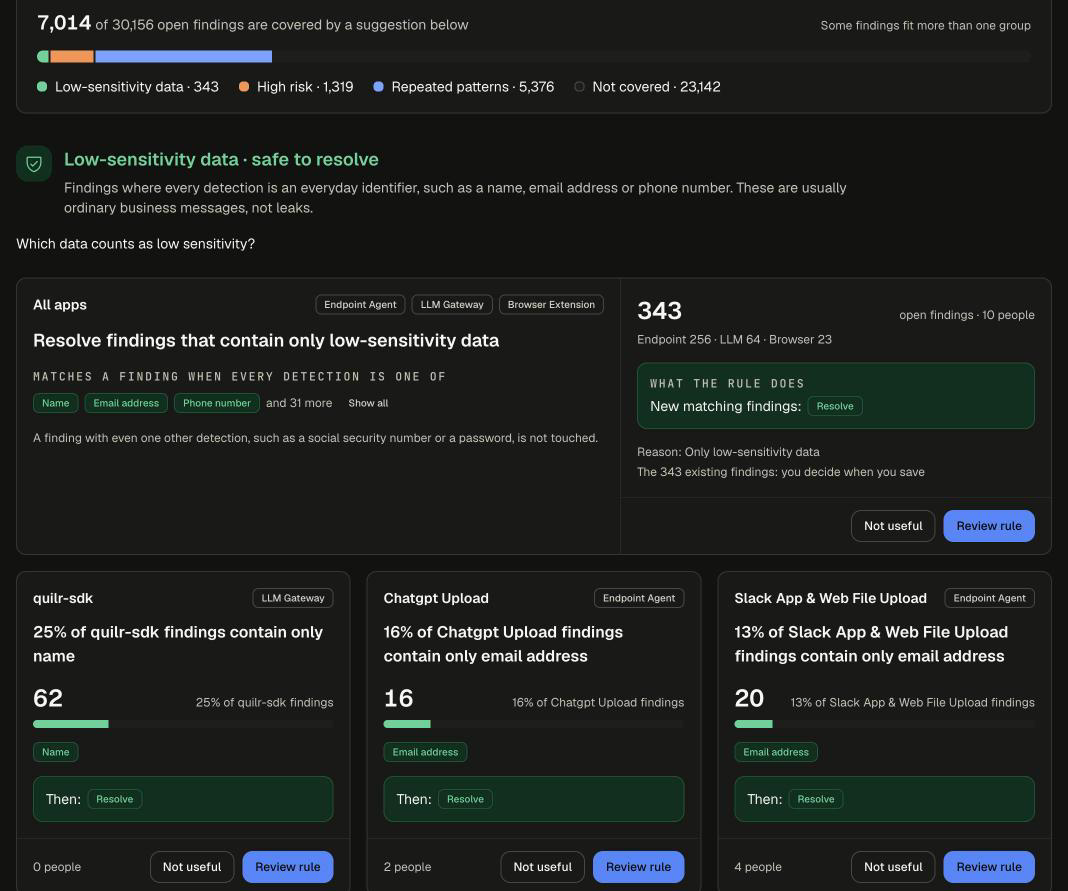The image size is (1068, 891).
Task: Click 'Not covered · 23,142' legend entry
Action: [x=647, y=87]
